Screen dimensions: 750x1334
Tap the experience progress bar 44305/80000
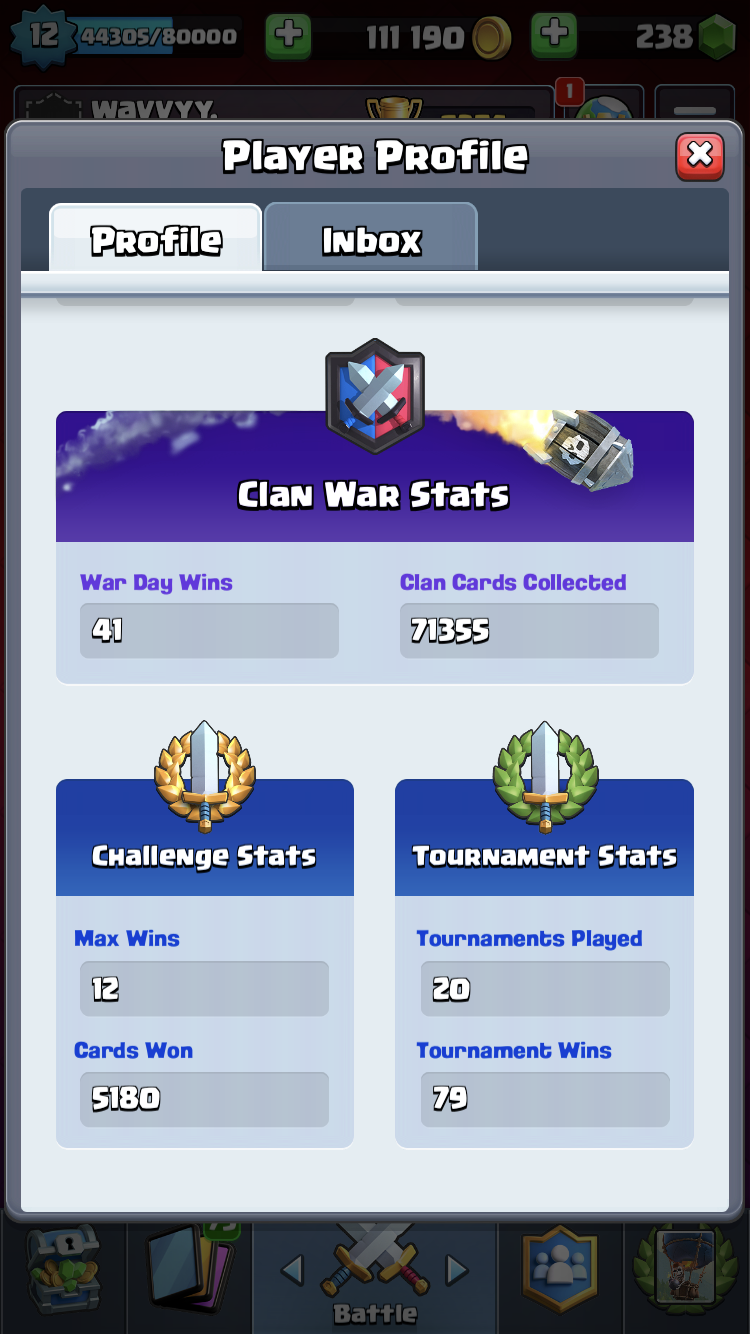[158, 37]
